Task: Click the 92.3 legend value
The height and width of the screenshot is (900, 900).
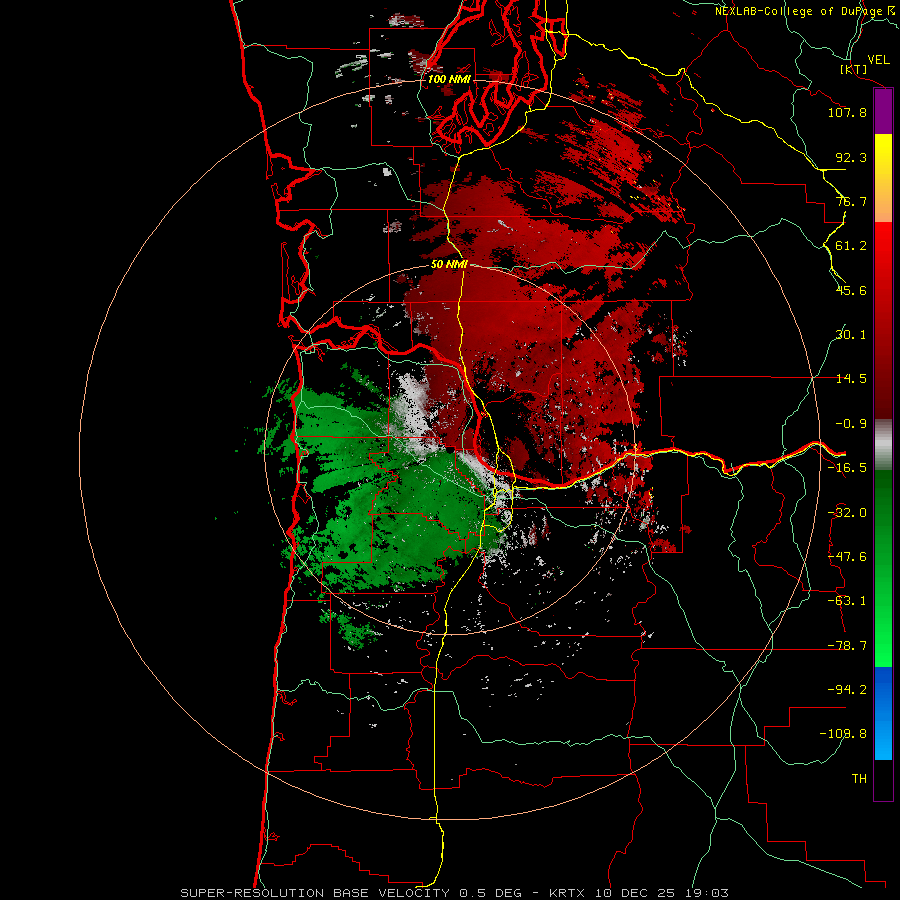Action: [851, 157]
